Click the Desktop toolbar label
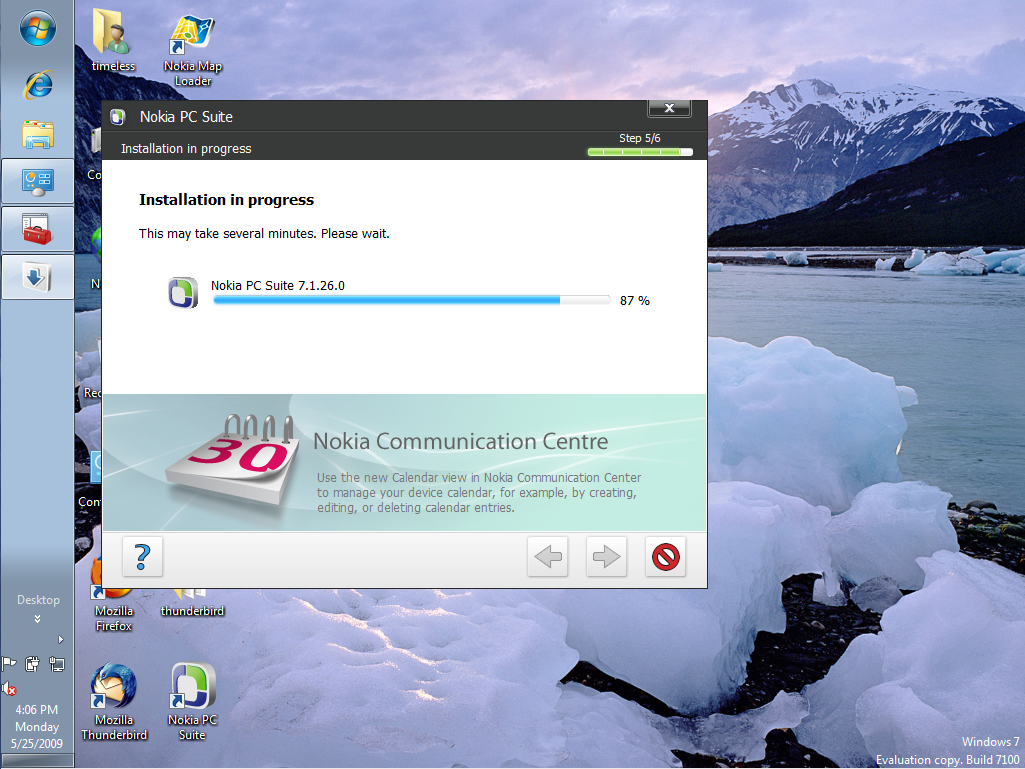1025x769 pixels. (38, 600)
